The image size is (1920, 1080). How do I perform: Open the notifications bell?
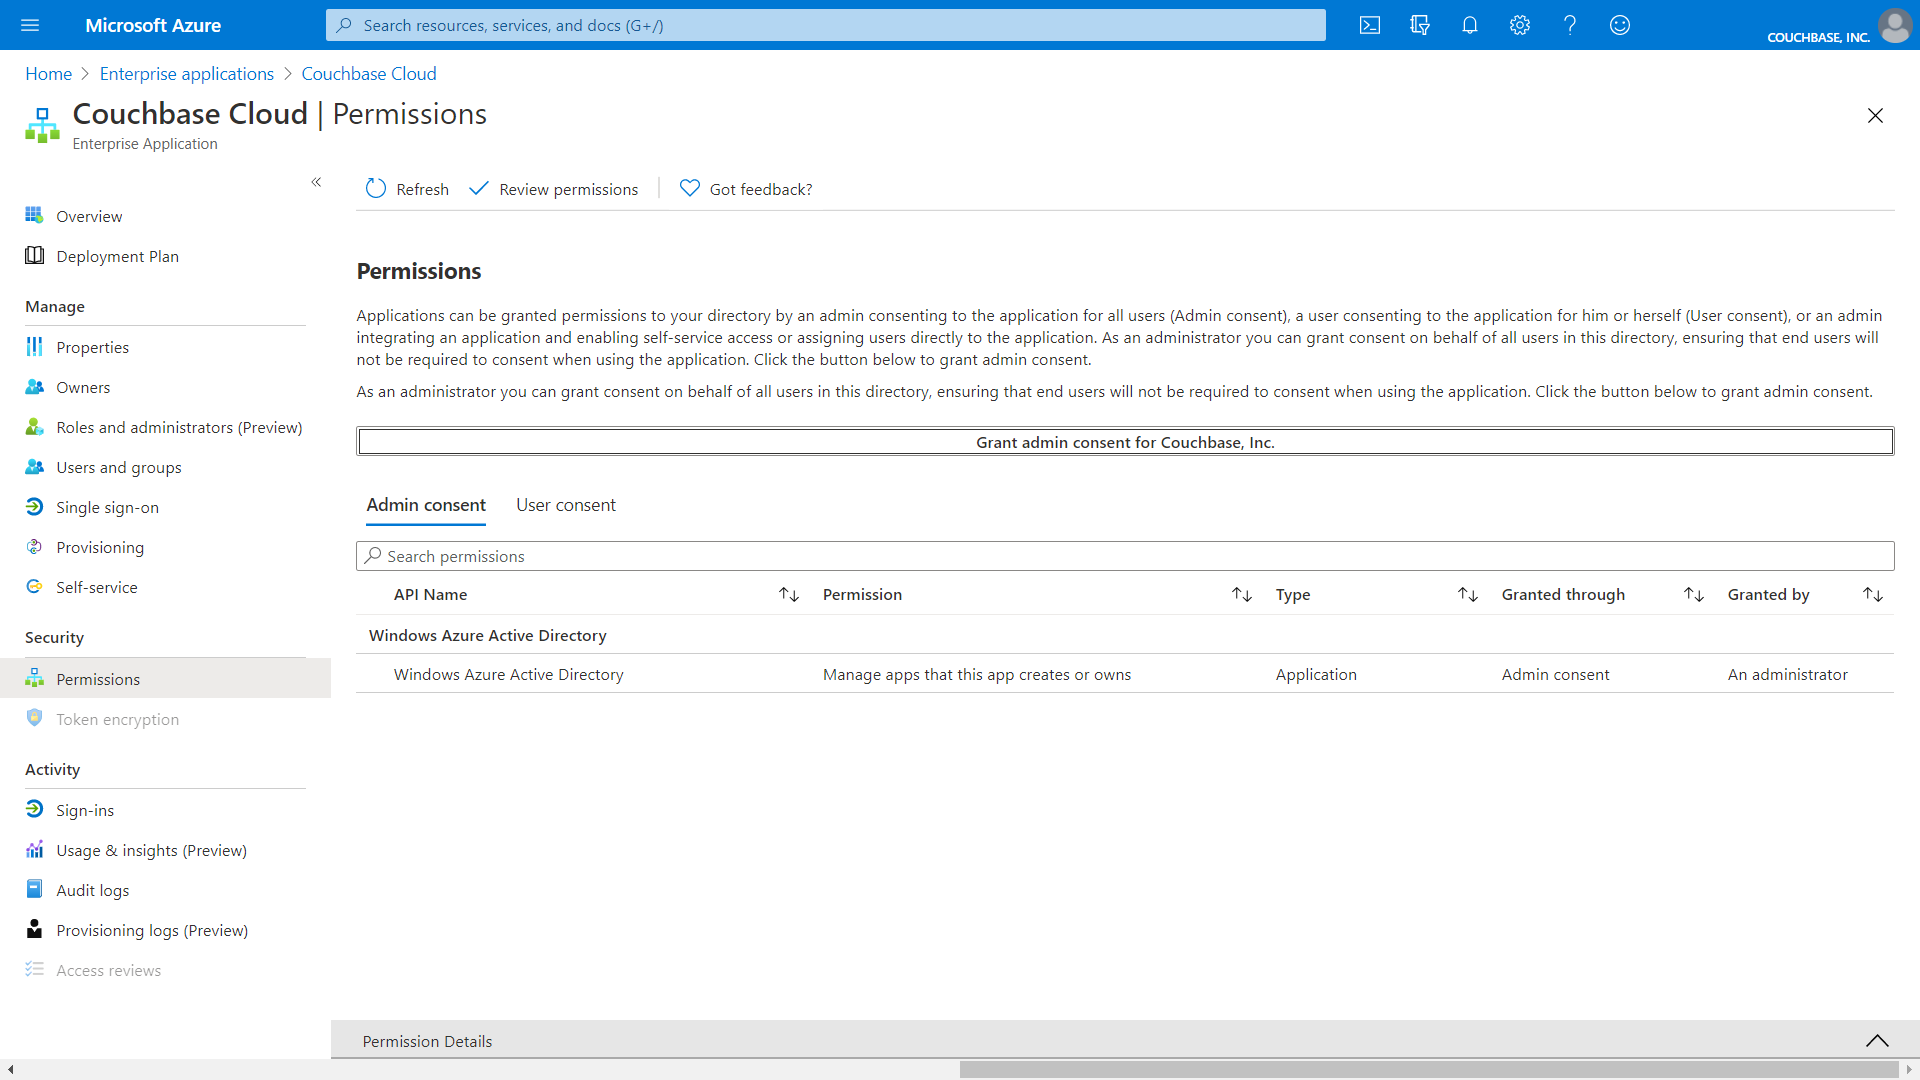pyautogui.click(x=1470, y=25)
